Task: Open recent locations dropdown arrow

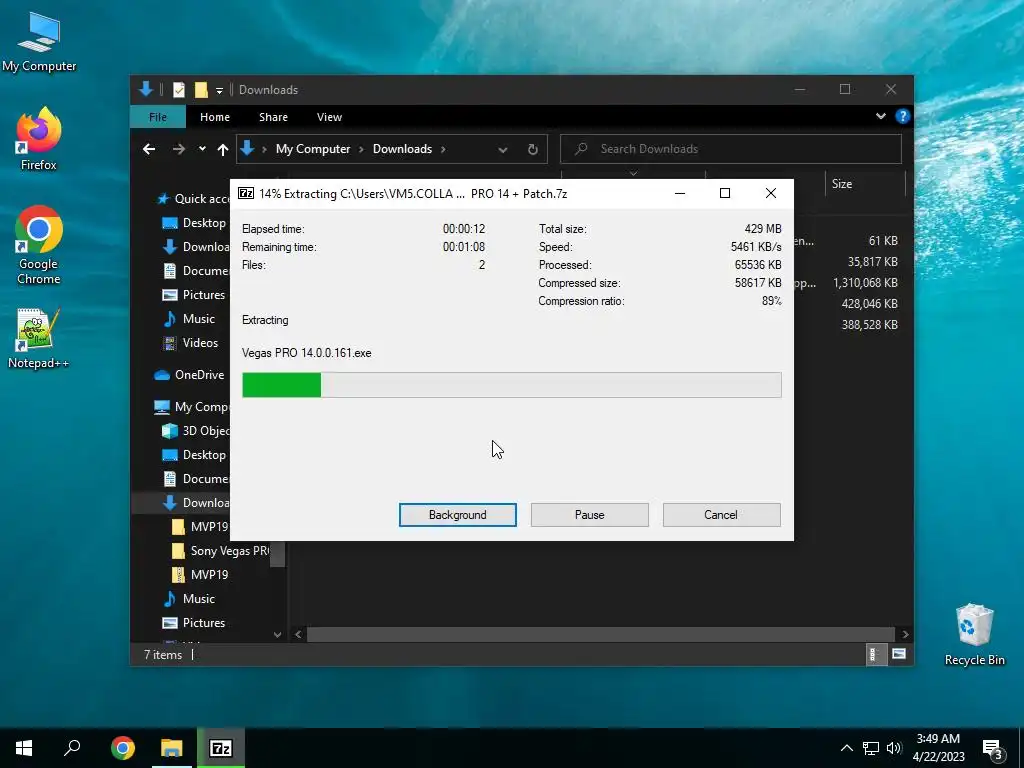Action: click(202, 149)
